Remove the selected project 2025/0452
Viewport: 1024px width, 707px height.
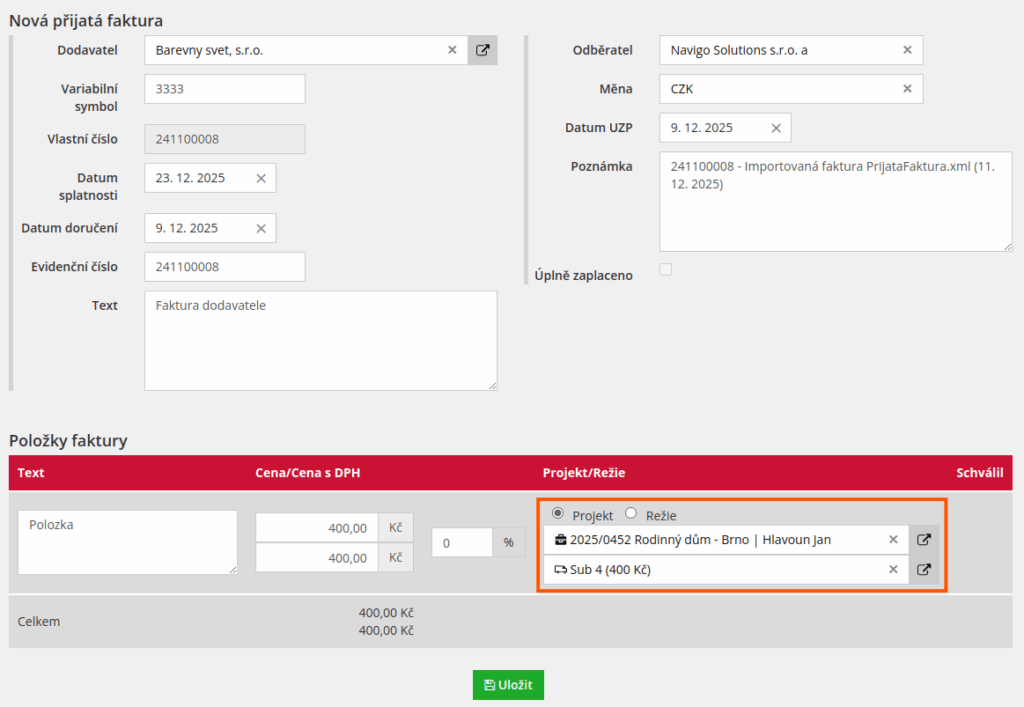(894, 540)
